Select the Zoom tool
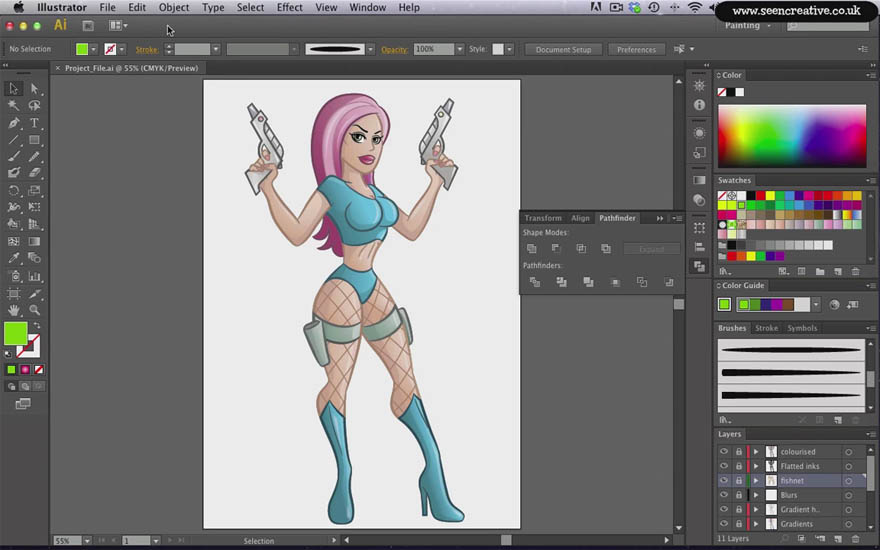 click(x=34, y=310)
